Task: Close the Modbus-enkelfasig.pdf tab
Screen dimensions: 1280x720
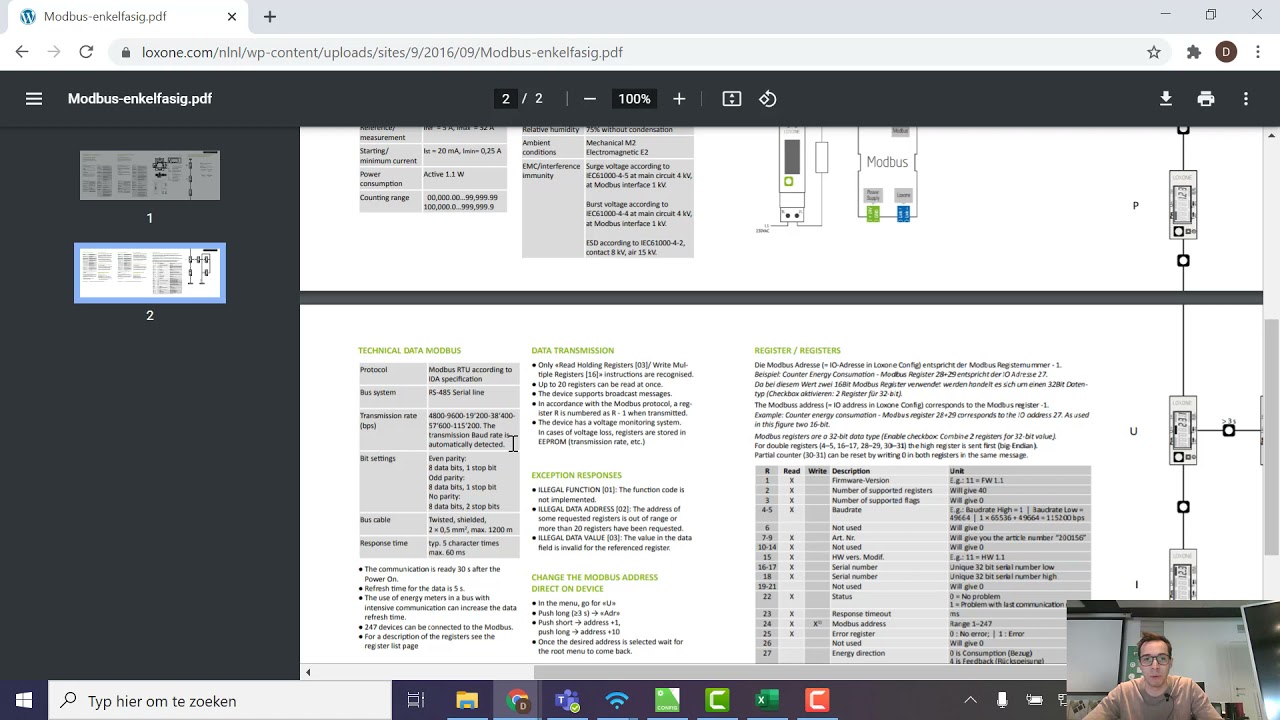Action: coord(232,16)
